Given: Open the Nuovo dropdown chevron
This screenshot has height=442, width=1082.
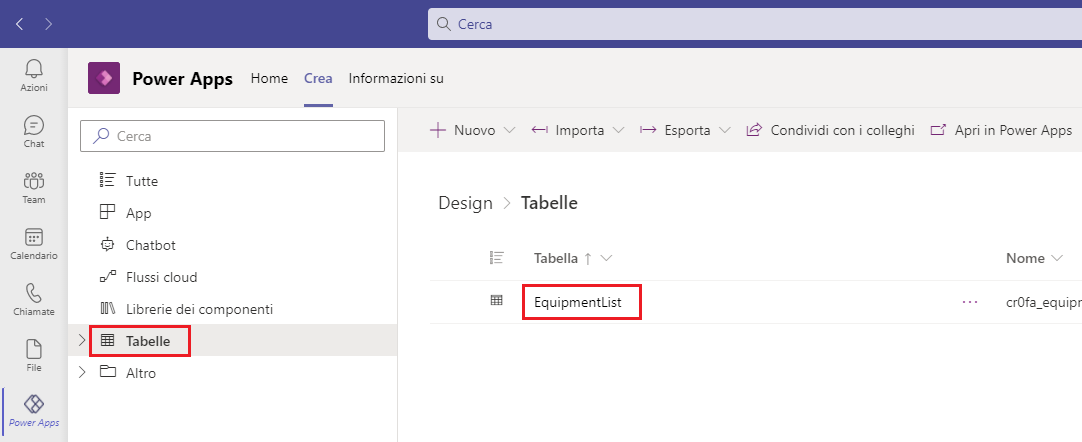Looking at the screenshot, I should tap(509, 130).
